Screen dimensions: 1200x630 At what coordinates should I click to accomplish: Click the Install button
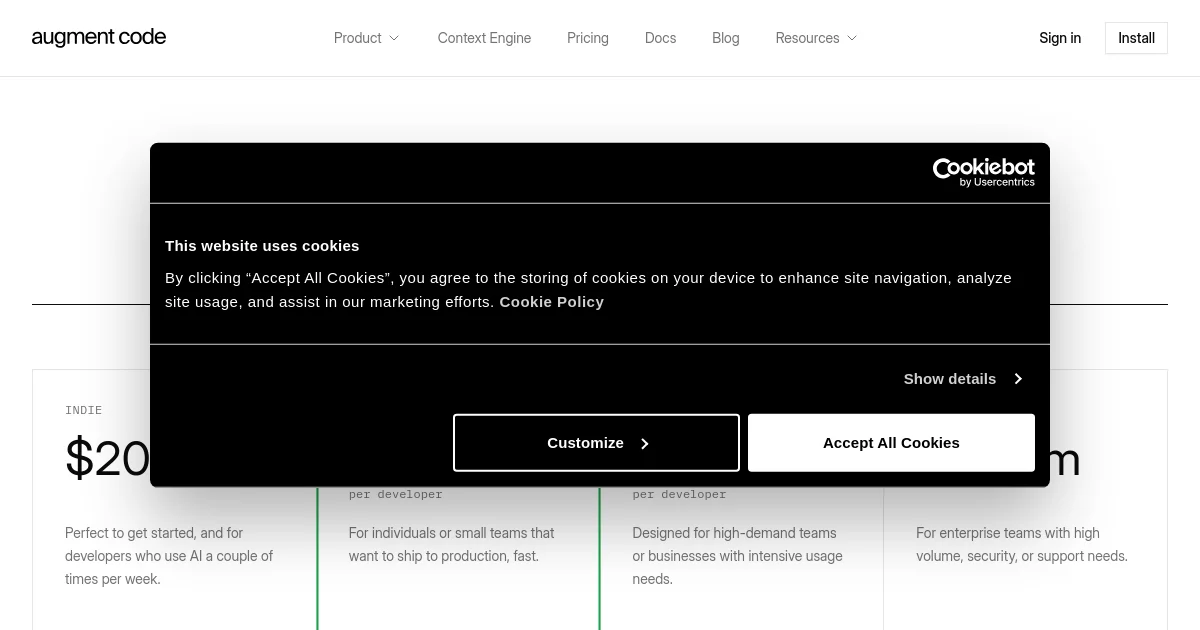(x=1136, y=38)
